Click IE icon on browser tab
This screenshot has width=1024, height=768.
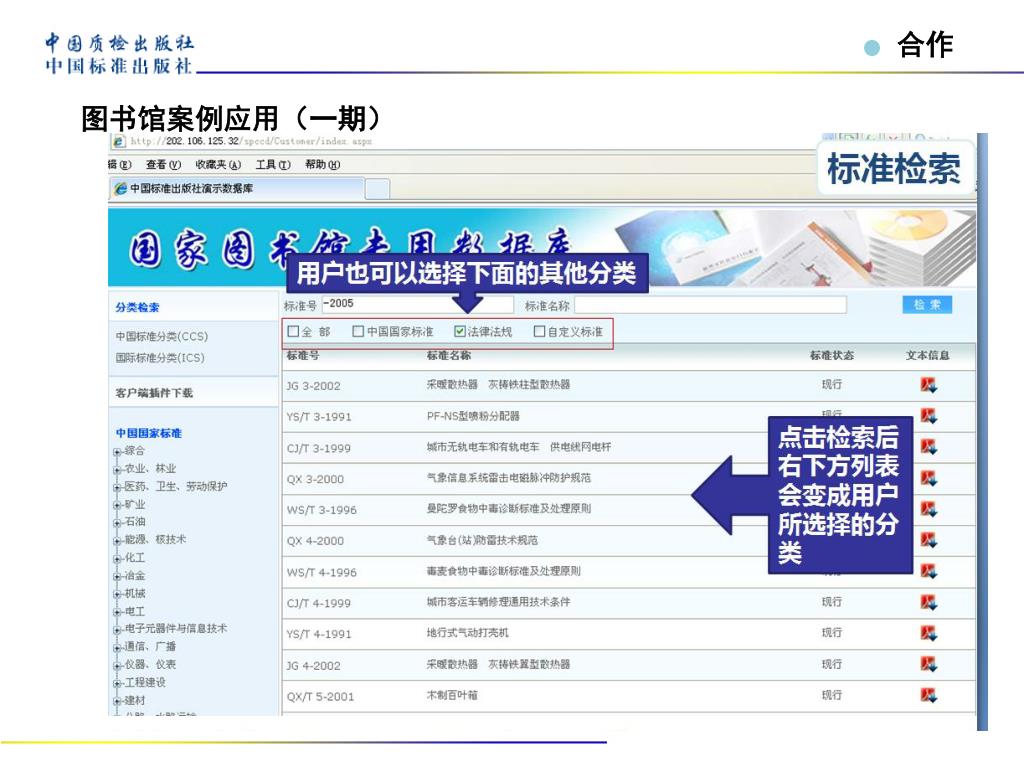coord(121,189)
